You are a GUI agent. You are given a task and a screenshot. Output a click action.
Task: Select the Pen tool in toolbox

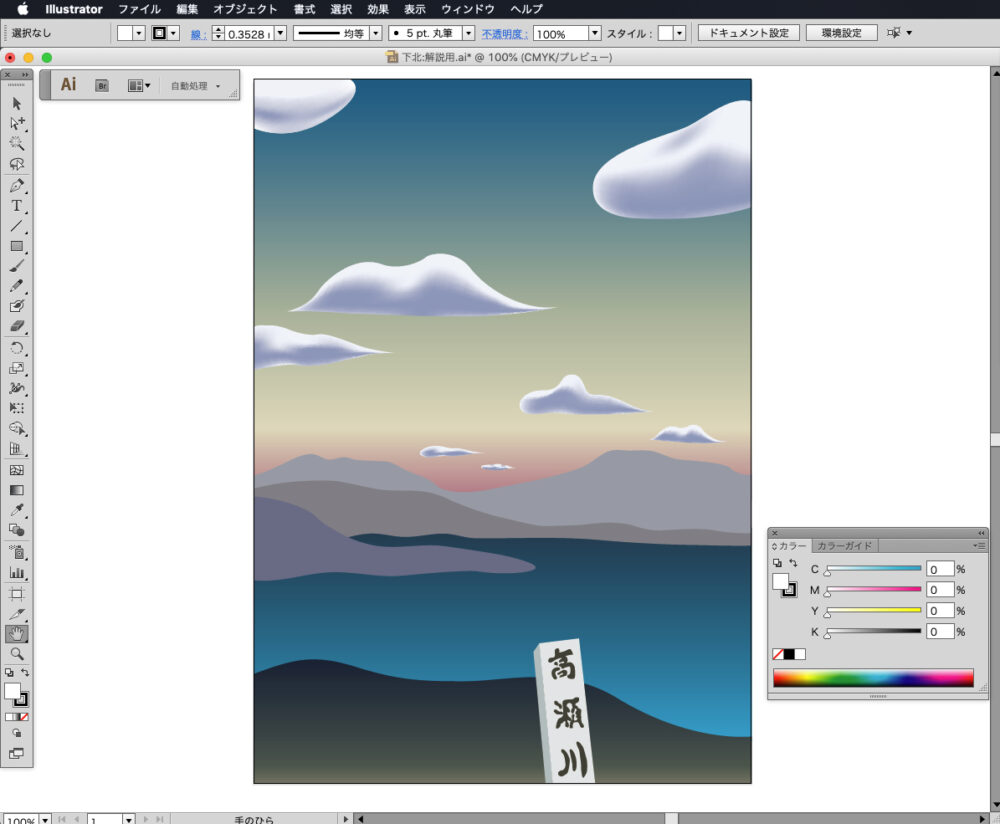(17, 185)
